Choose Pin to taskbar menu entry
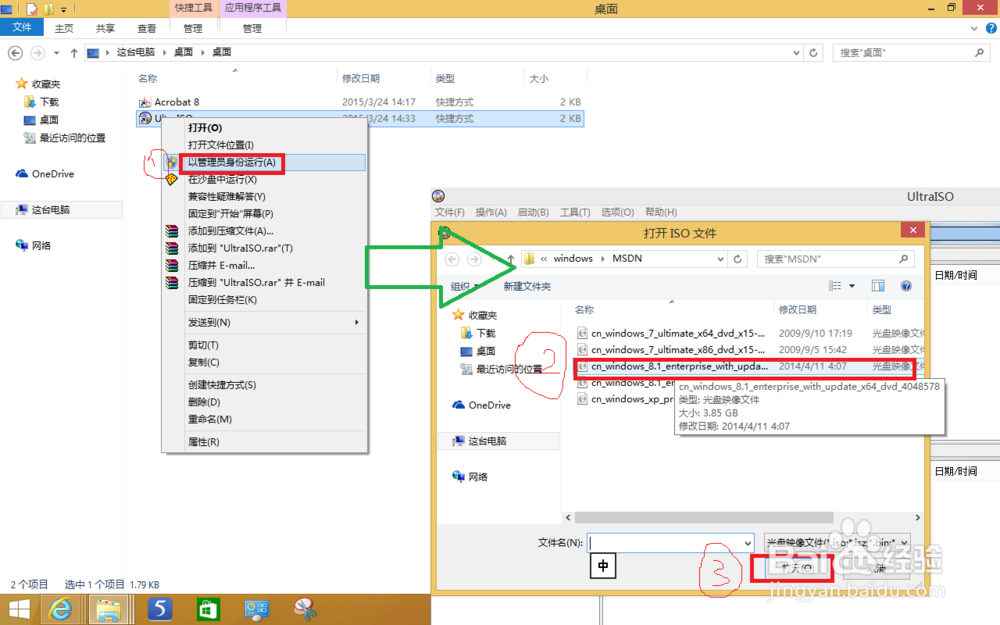The width and height of the screenshot is (1000, 625). point(222,300)
